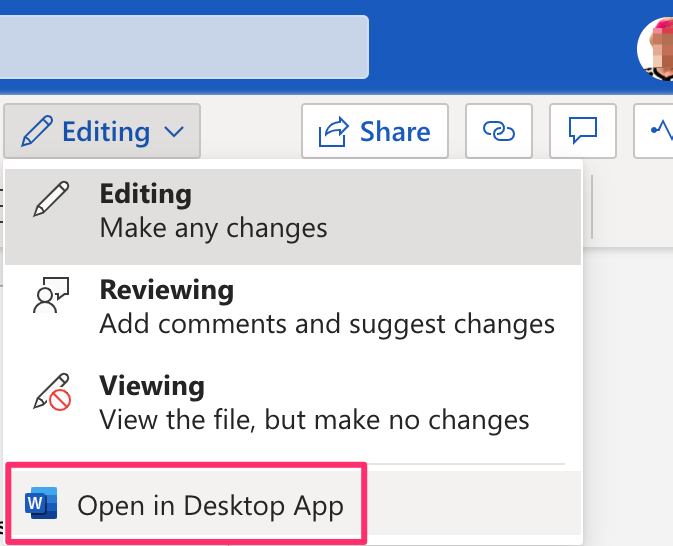Open the comments speech bubble icon
673x546 pixels.
pyautogui.click(x=582, y=131)
